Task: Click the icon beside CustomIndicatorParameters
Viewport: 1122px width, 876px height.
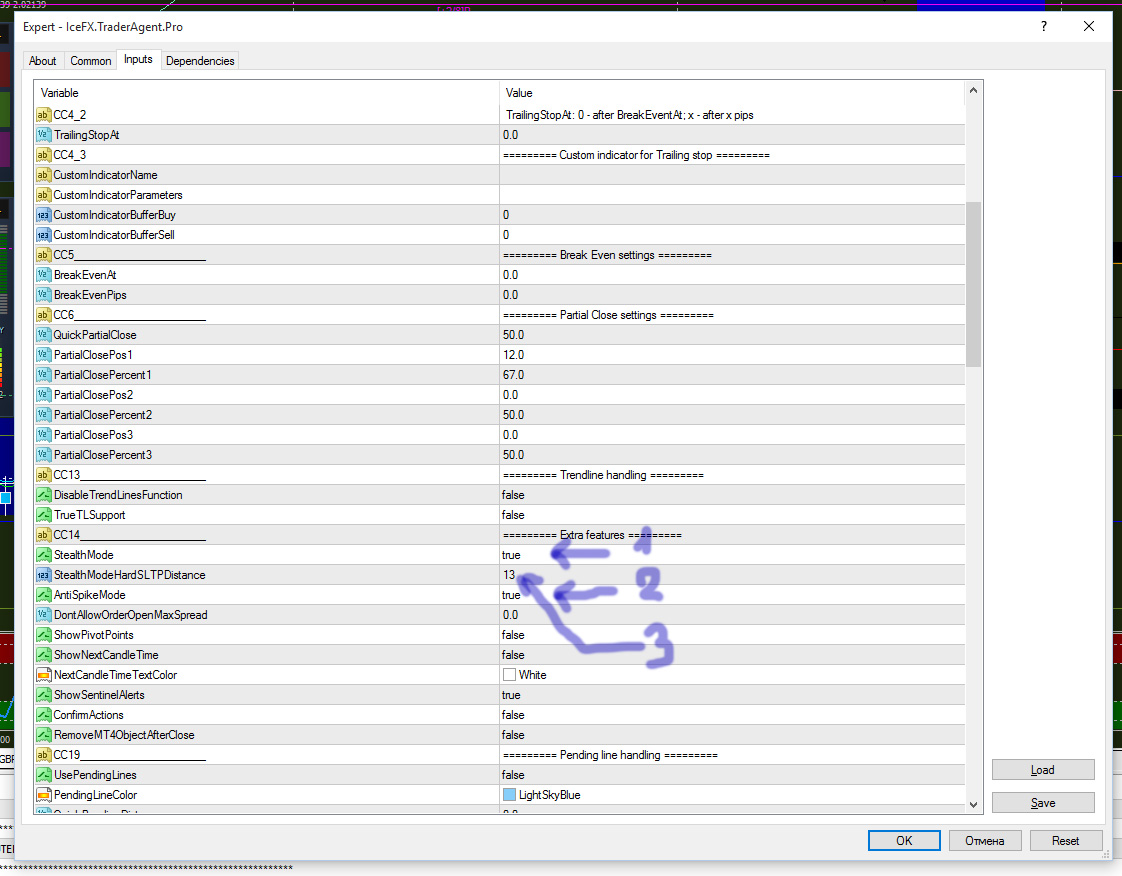Action: [x=44, y=195]
